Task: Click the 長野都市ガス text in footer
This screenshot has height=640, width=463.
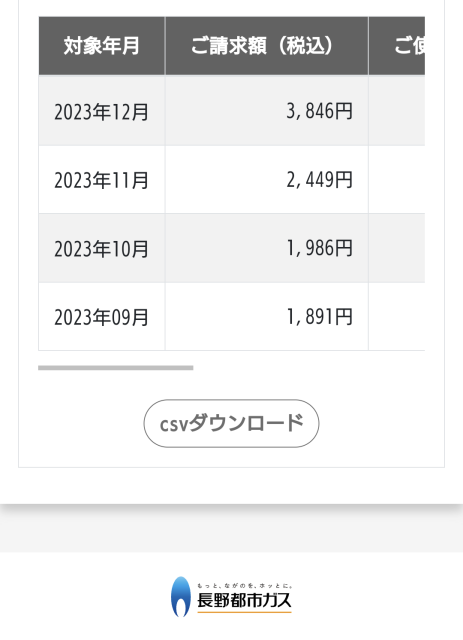Action: (x=244, y=600)
